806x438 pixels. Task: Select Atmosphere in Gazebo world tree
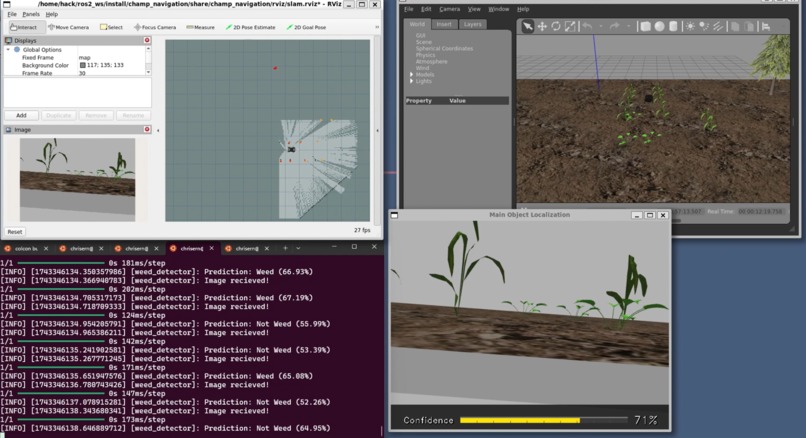tap(431, 62)
